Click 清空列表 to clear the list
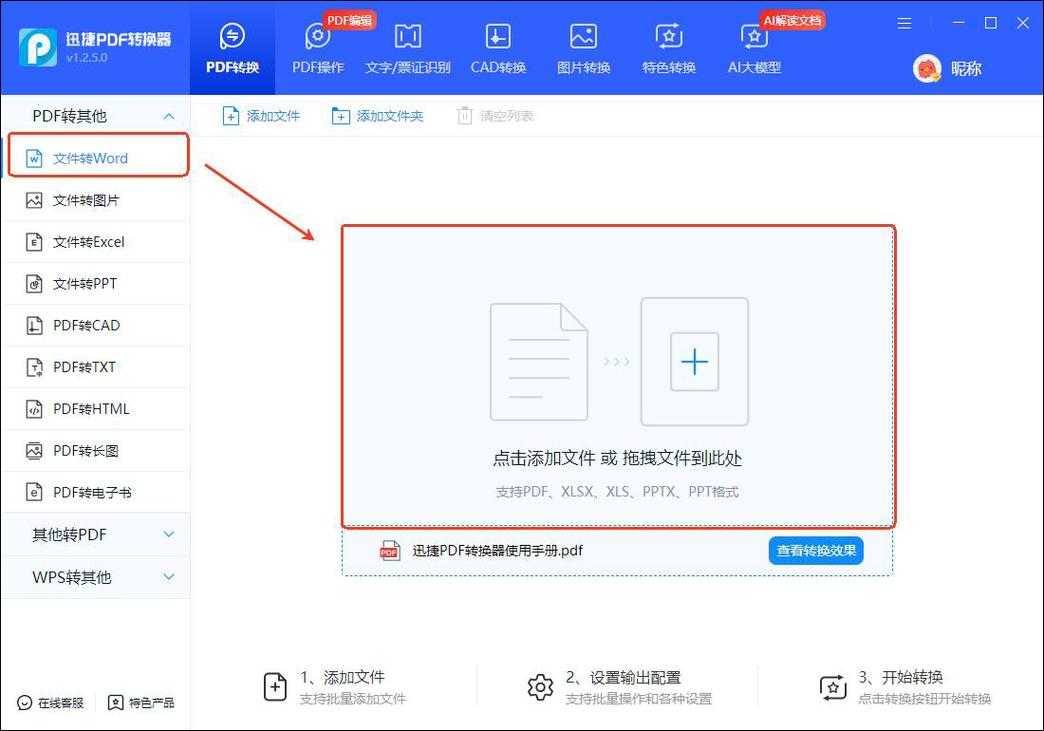This screenshot has height=731, width=1044. [x=498, y=115]
